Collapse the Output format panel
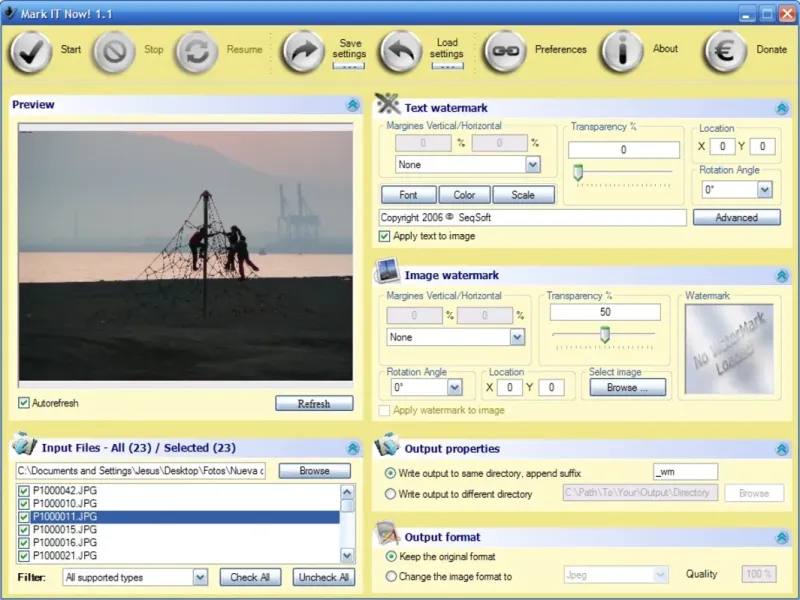 point(782,538)
